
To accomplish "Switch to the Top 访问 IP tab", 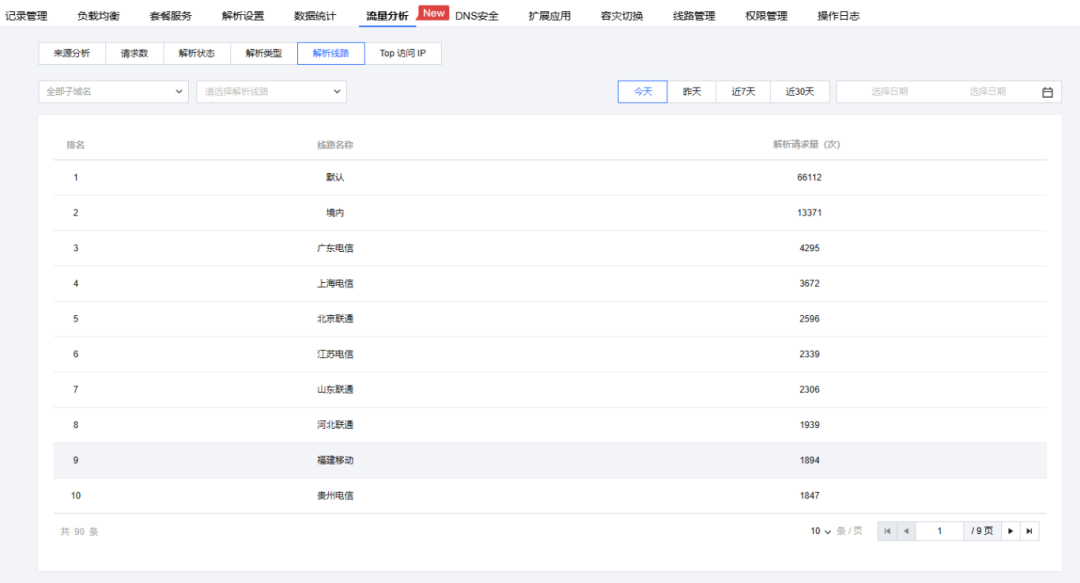I will pyautogui.click(x=403, y=53).
